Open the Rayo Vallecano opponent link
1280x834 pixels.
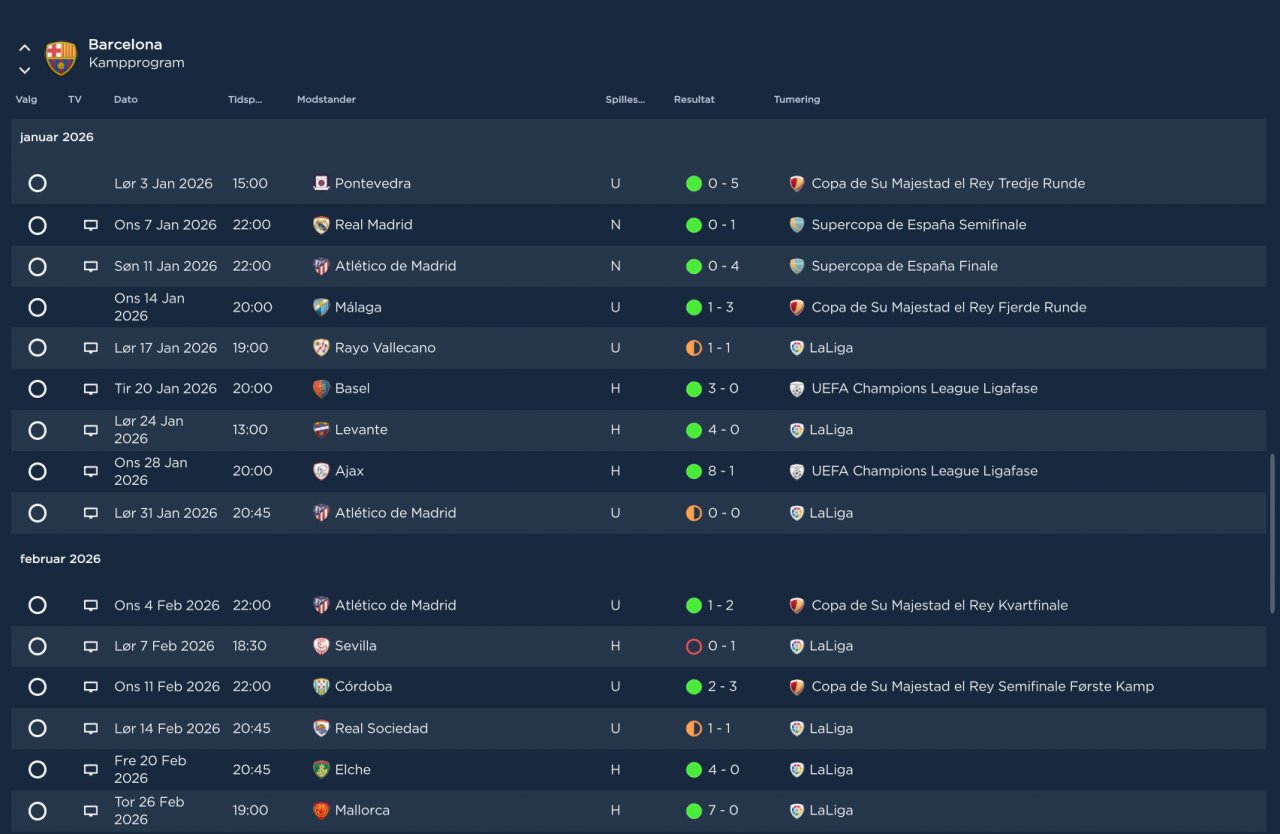pyautogui.click(x=385, y=348)
